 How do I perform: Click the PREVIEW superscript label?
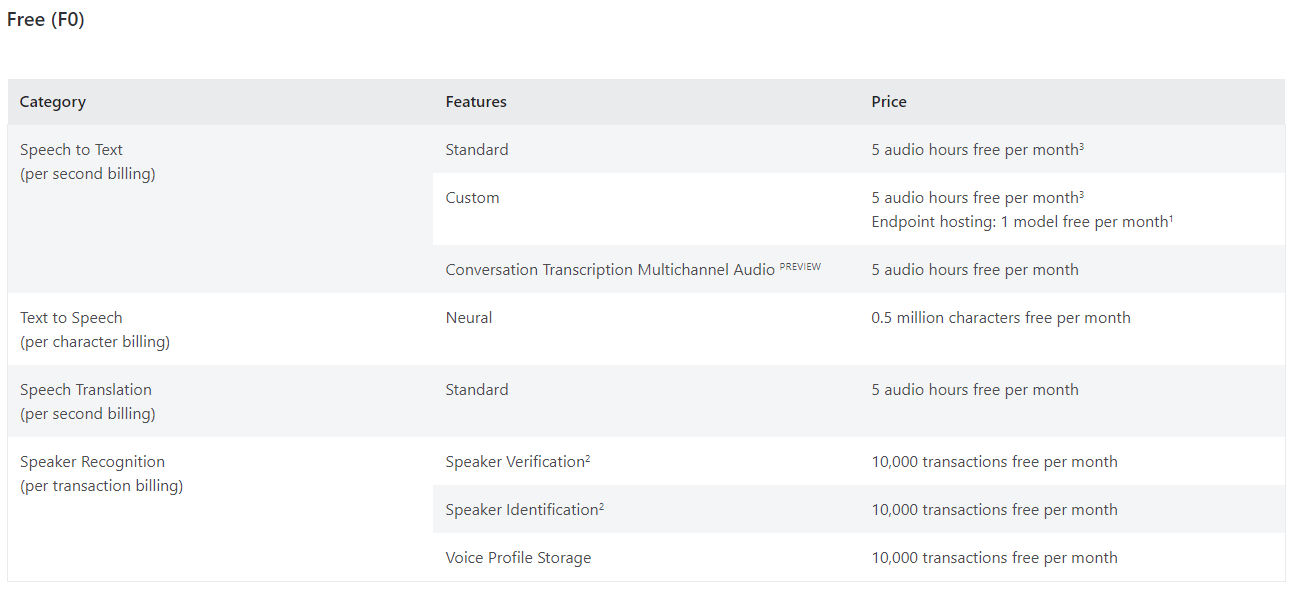tap(800, 267)
